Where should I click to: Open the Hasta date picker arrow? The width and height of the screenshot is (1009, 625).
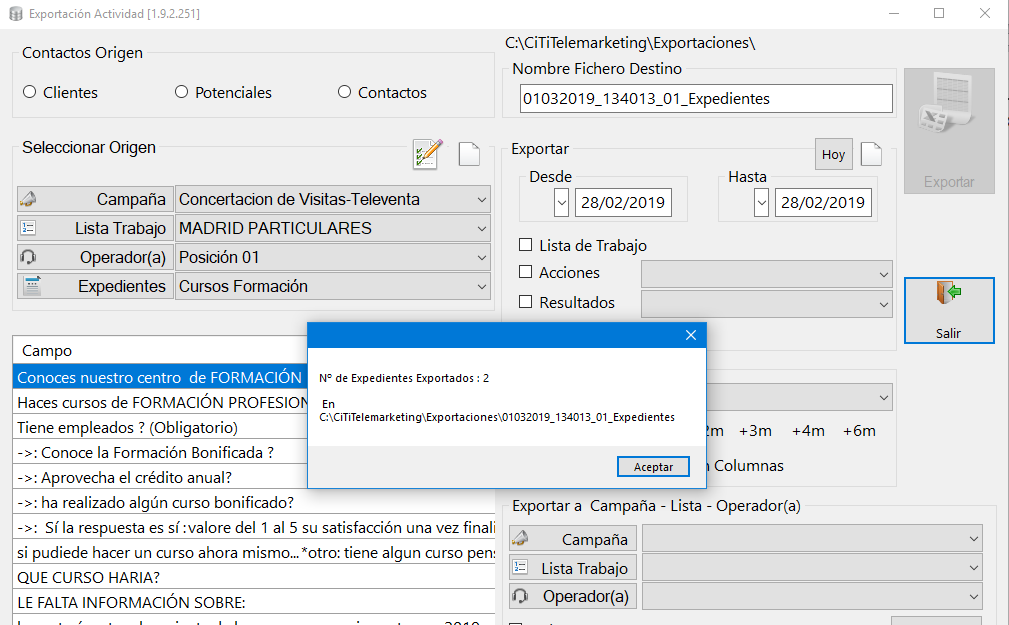pos(761,203)
